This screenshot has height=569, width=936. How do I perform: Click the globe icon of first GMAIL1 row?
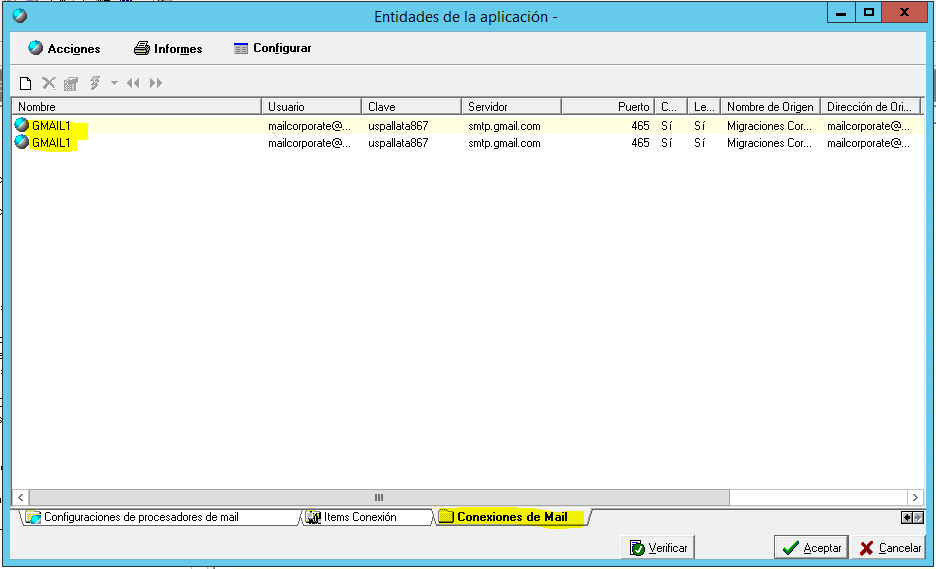22,125
